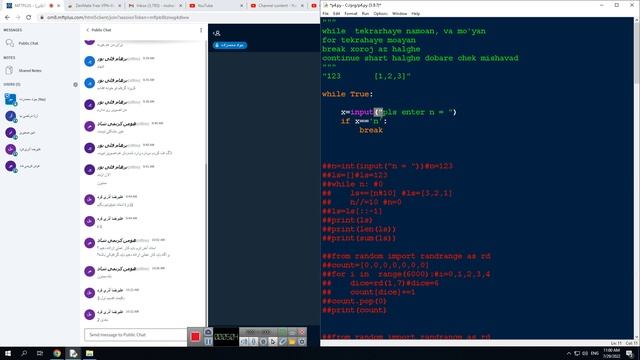Show hidden system tray icons
The image size is (640, 360).
(569, 353)
